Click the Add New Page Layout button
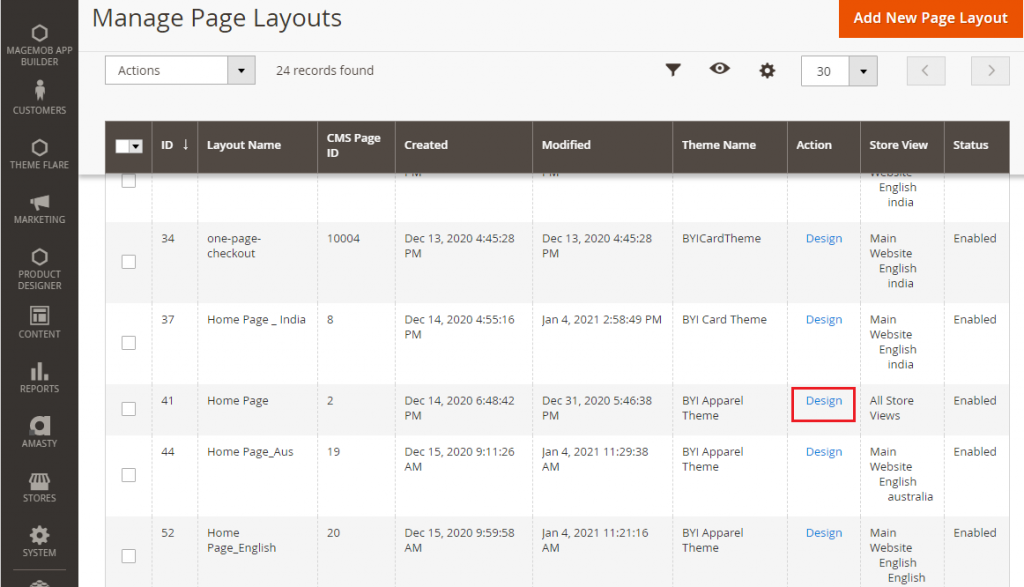This screenshot has width=1024, height=587. pyautogui.click(x=929, y=18)
